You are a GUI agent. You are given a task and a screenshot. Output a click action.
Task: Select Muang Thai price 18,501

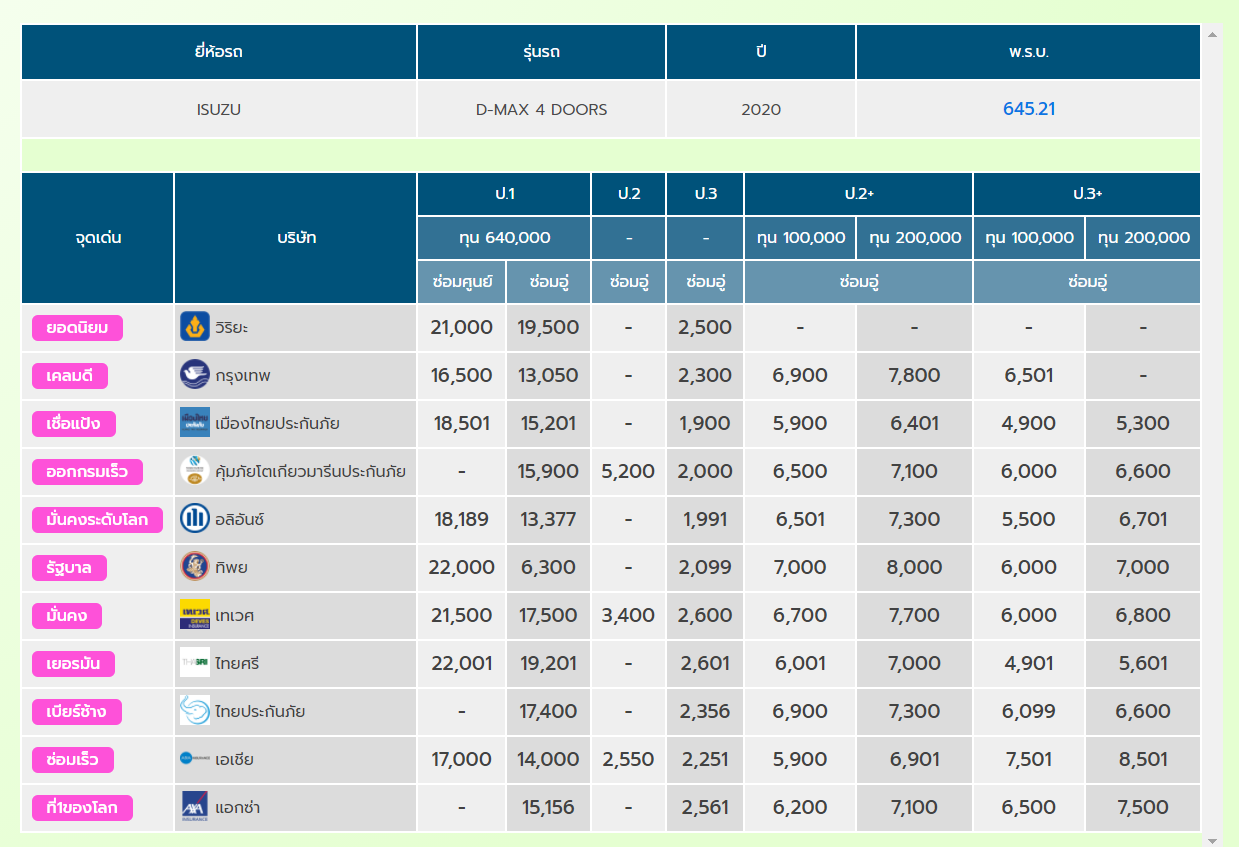click(x=462, y=423)
